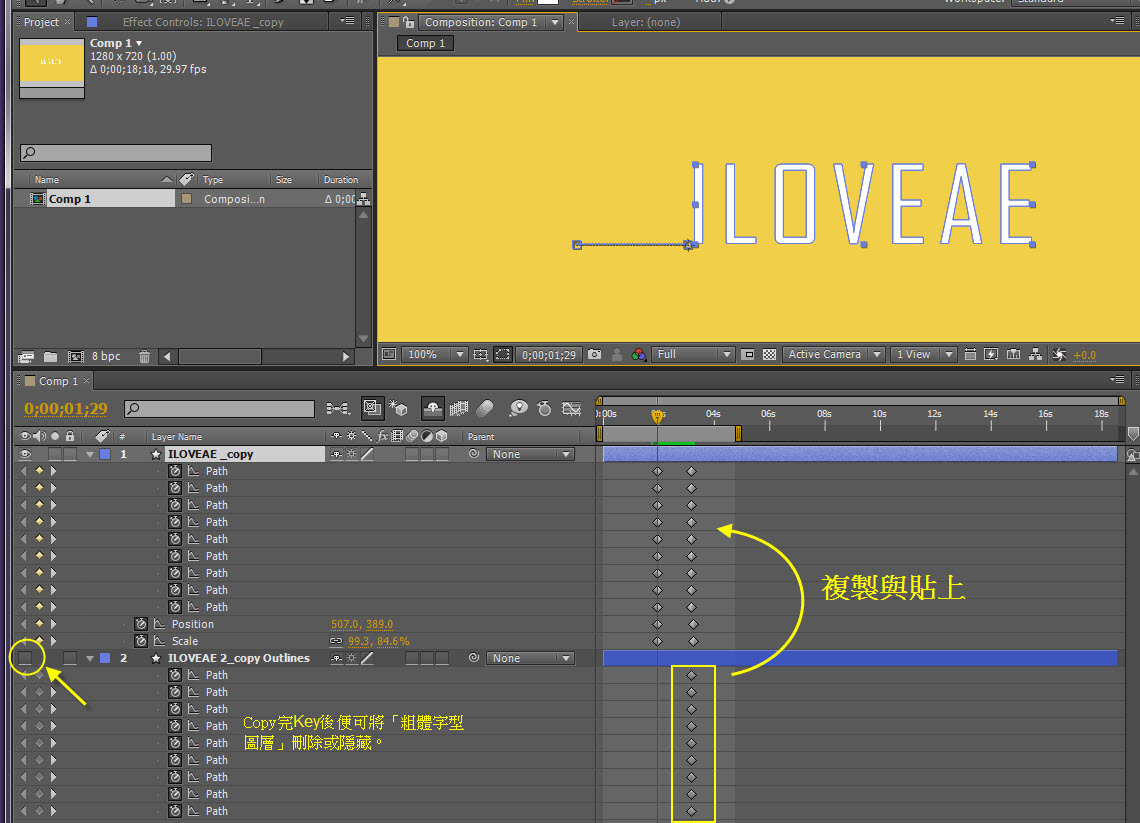Image resolution: width=1140 pixels, height=823 pixels.
Task: Click the viewer's Timeline button
Action: point(1013,354)
